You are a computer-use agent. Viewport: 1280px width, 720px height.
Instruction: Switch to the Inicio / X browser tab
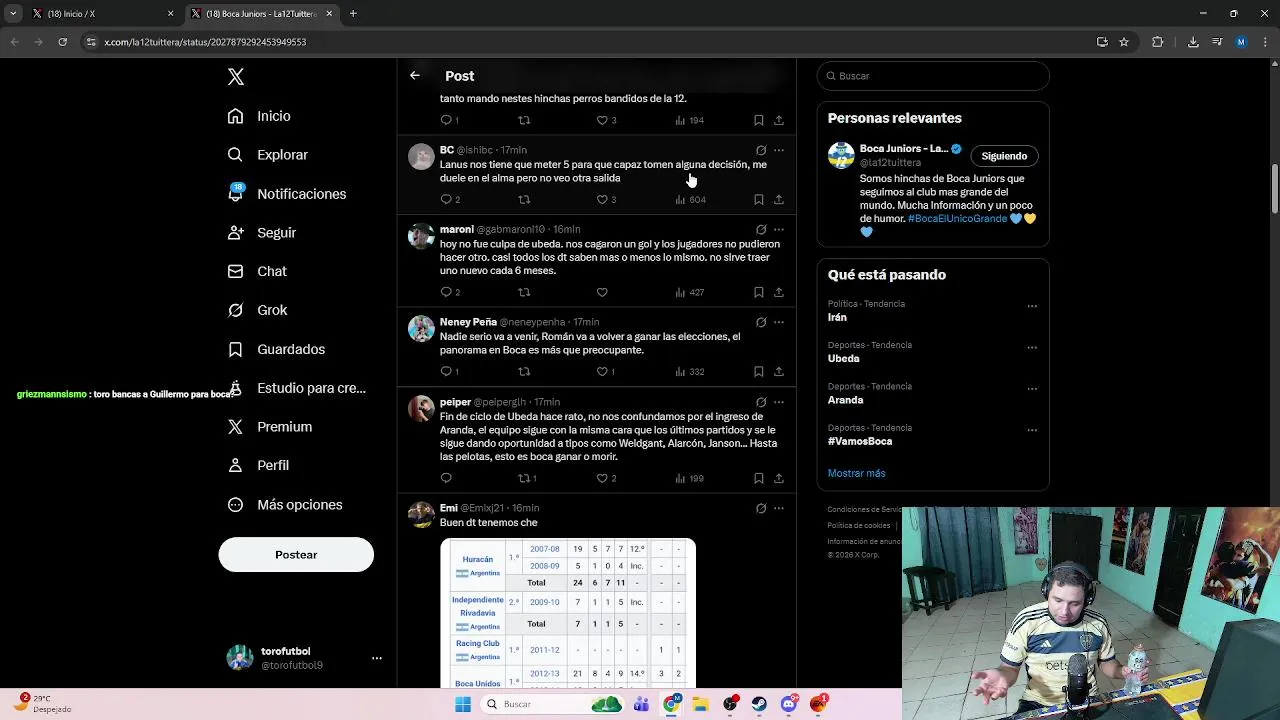pyautogui.click(x=100, y=14)
